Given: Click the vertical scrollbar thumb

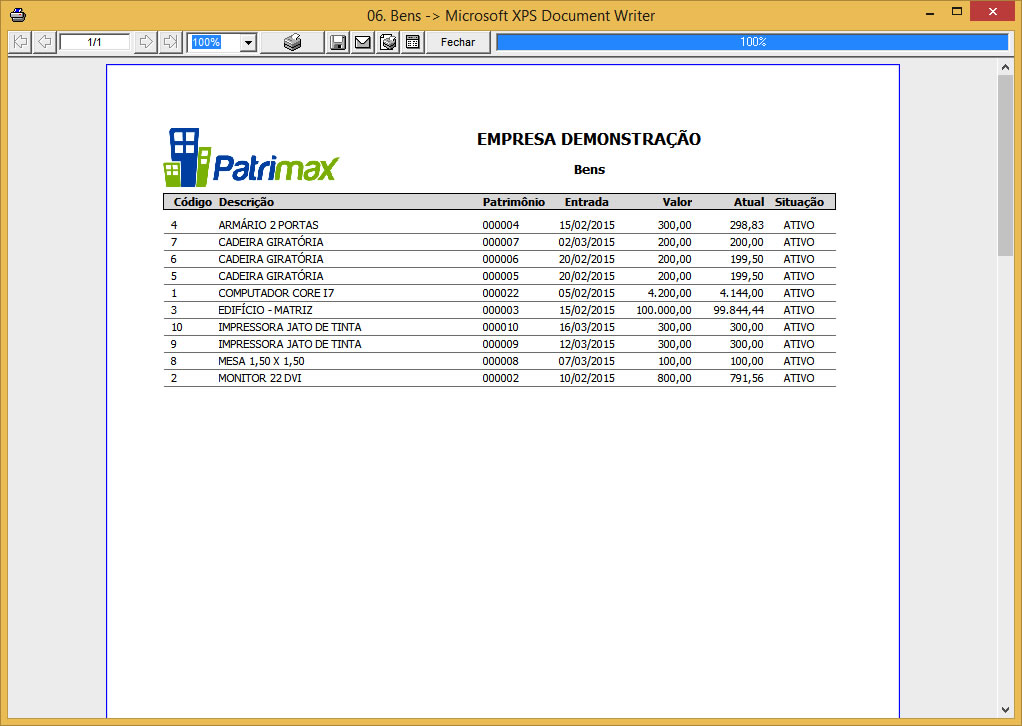Looking at the screenshot, I should tap(1005, 166).
